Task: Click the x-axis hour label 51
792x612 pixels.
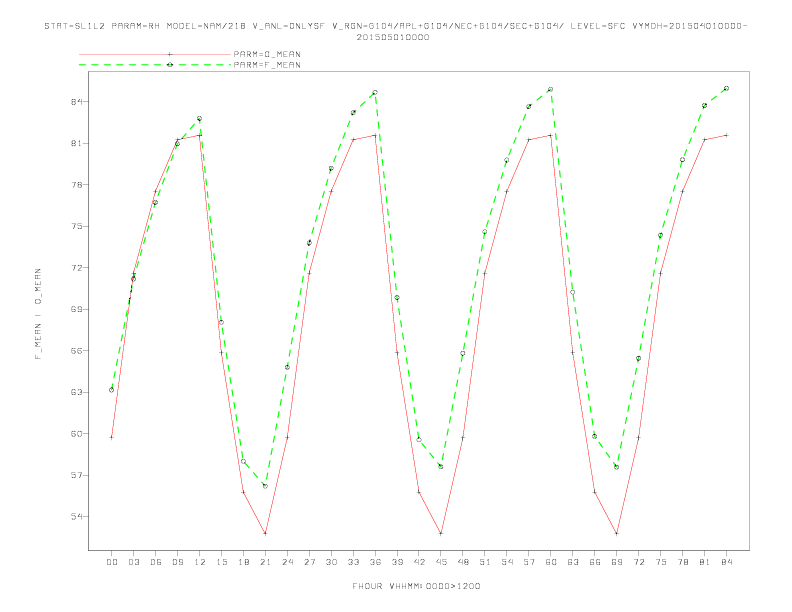Action: pos(485,562)
